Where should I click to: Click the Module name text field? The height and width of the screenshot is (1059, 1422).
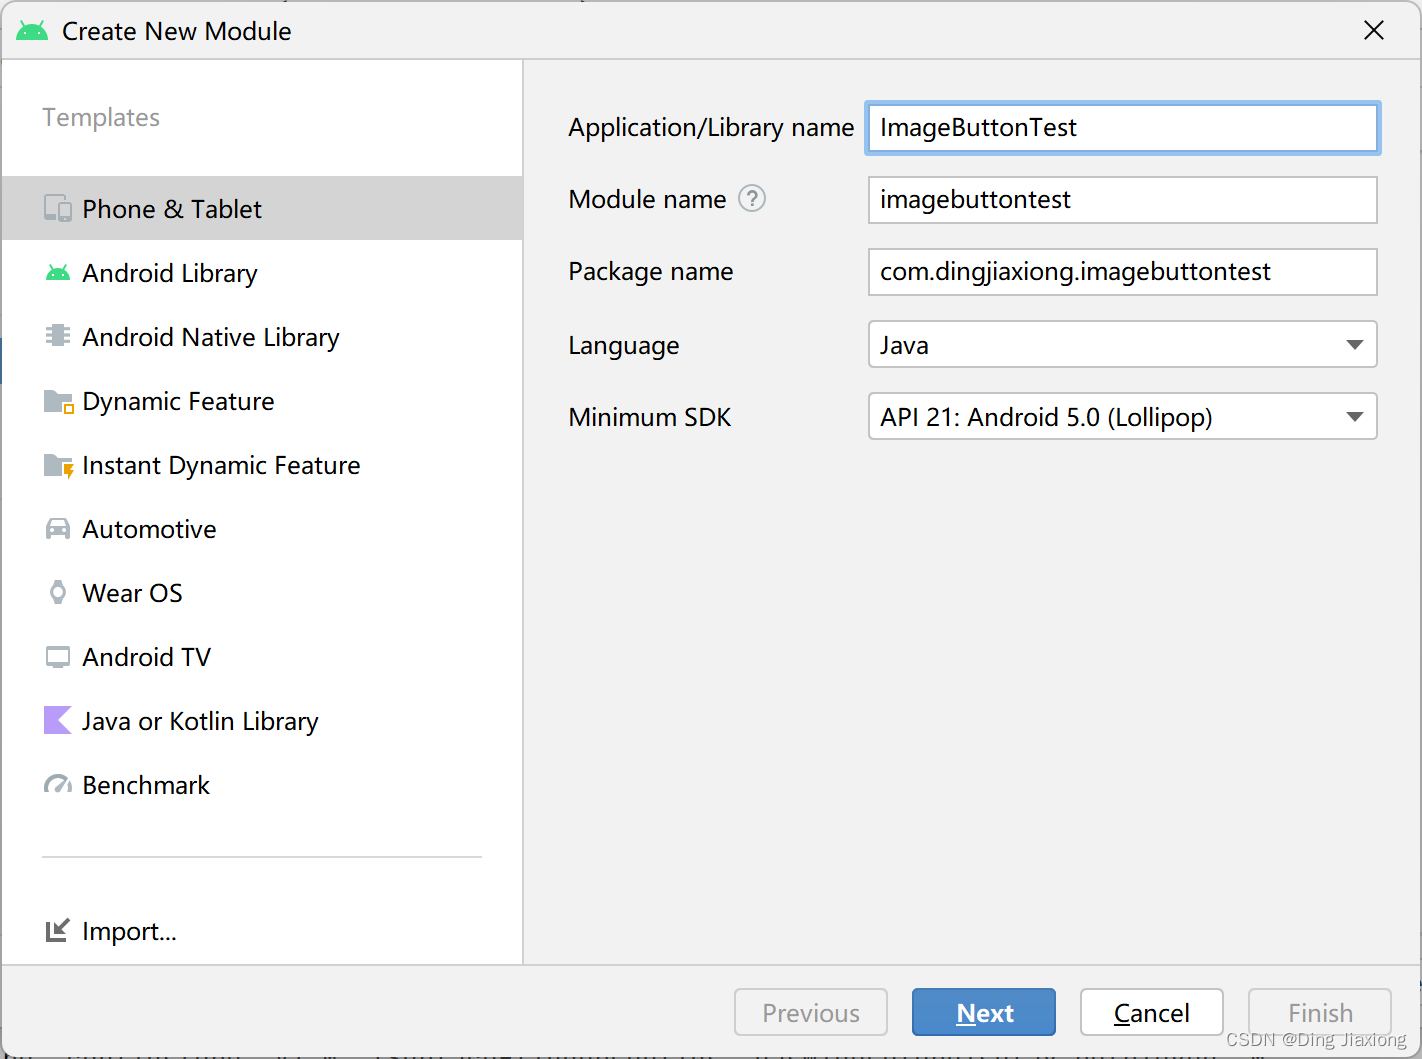pos(1122,200)
